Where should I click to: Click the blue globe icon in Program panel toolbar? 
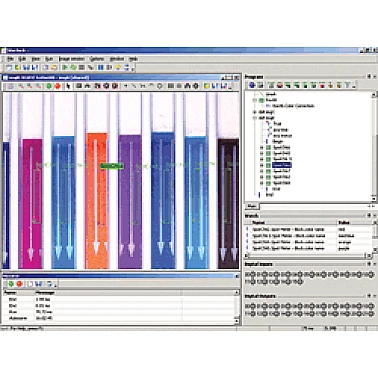(252, 85)
